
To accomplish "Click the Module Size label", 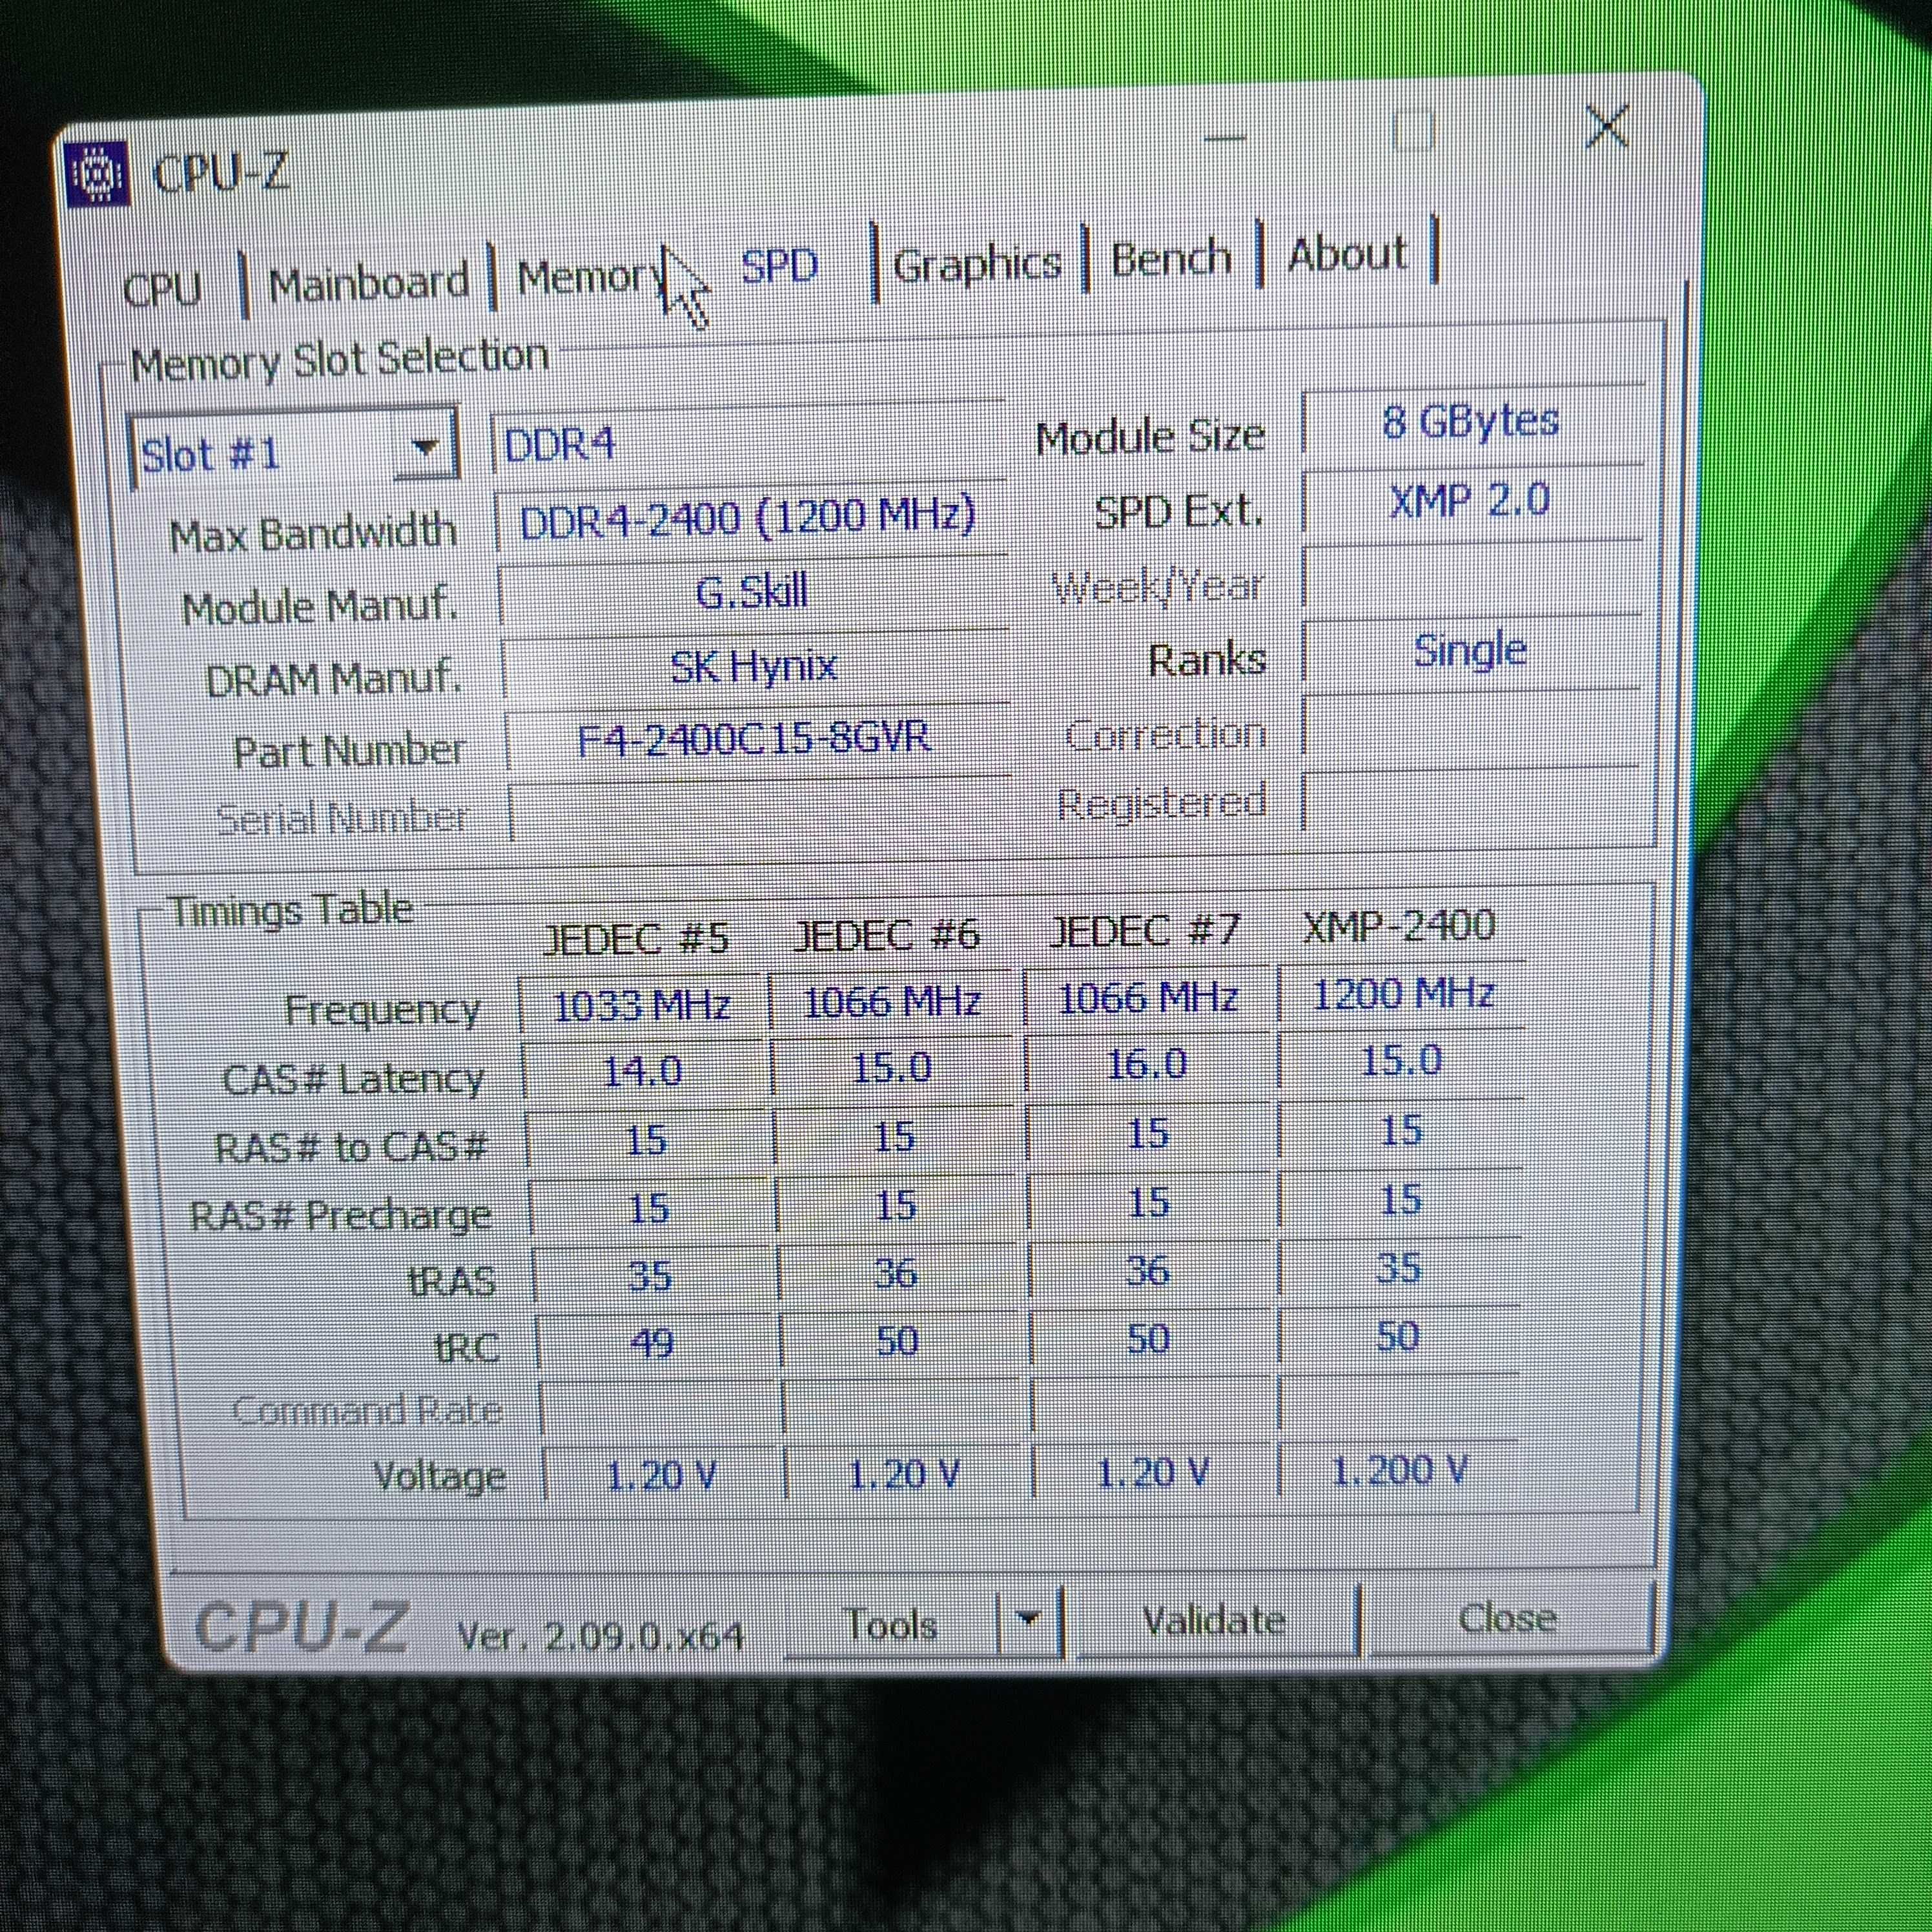I will click(x=1150, y=438).
